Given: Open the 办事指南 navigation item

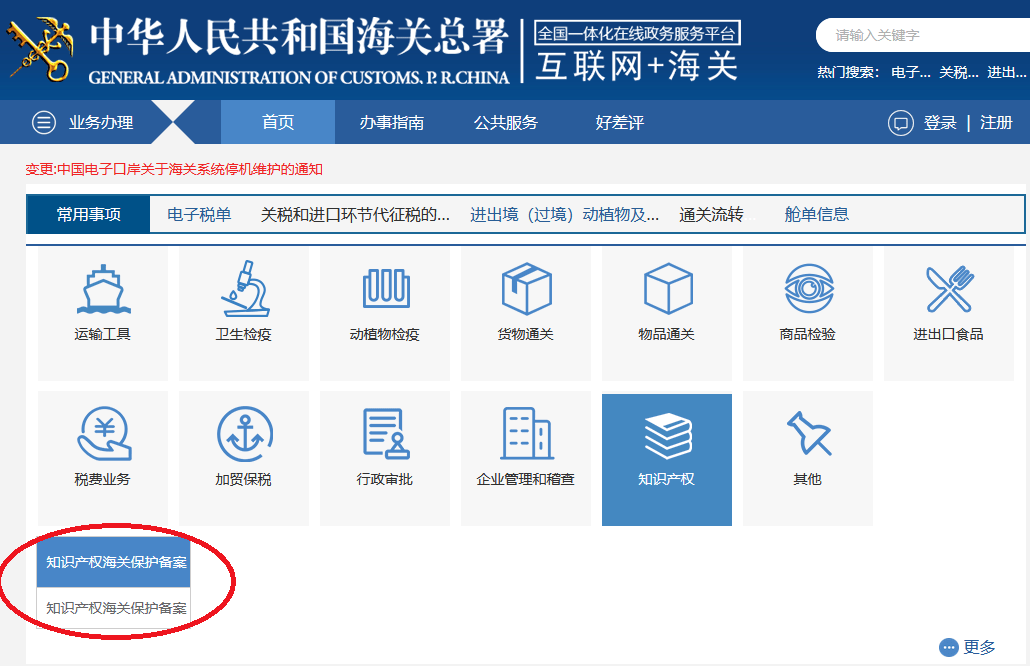Looking at the screenshot, I should [392, 122].
